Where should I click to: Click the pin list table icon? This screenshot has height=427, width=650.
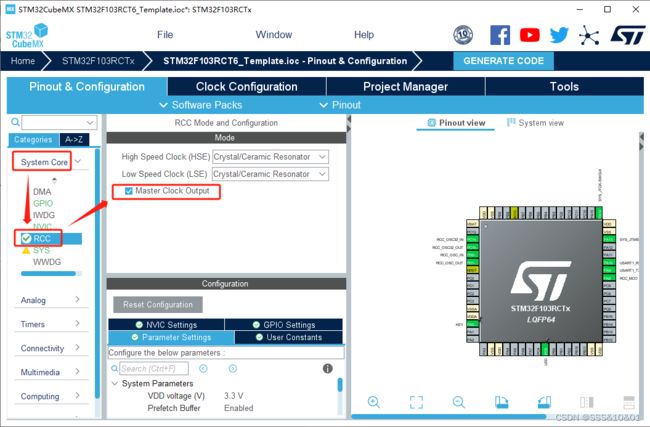point(629,402)
